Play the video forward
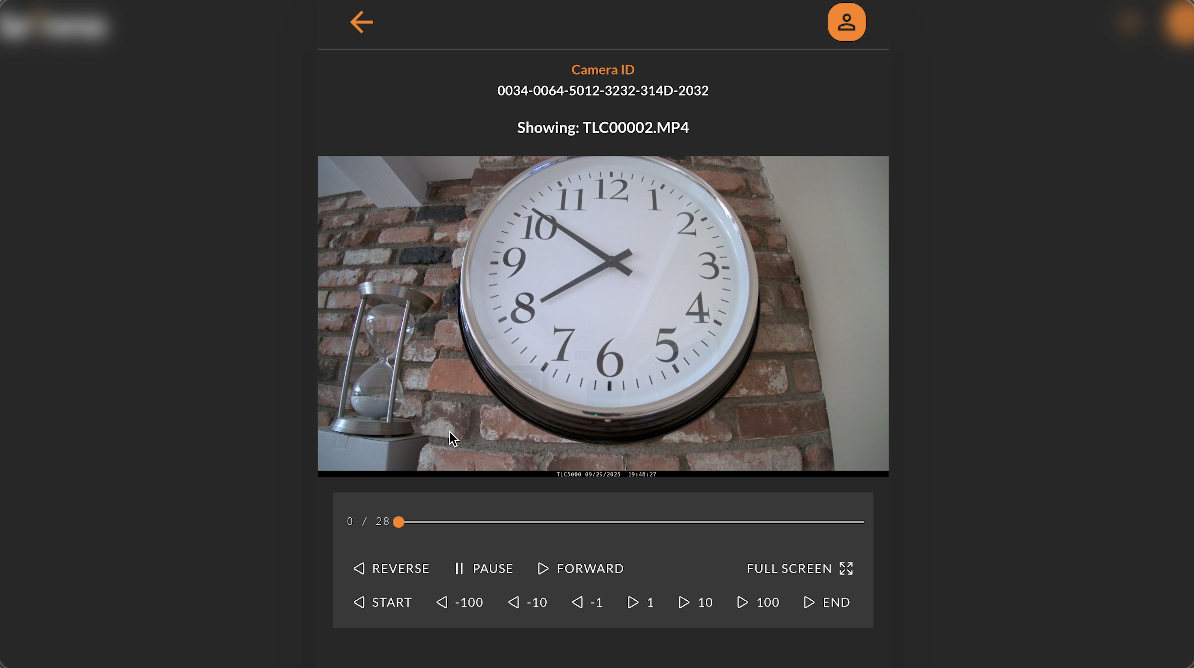 click(580, 568)
